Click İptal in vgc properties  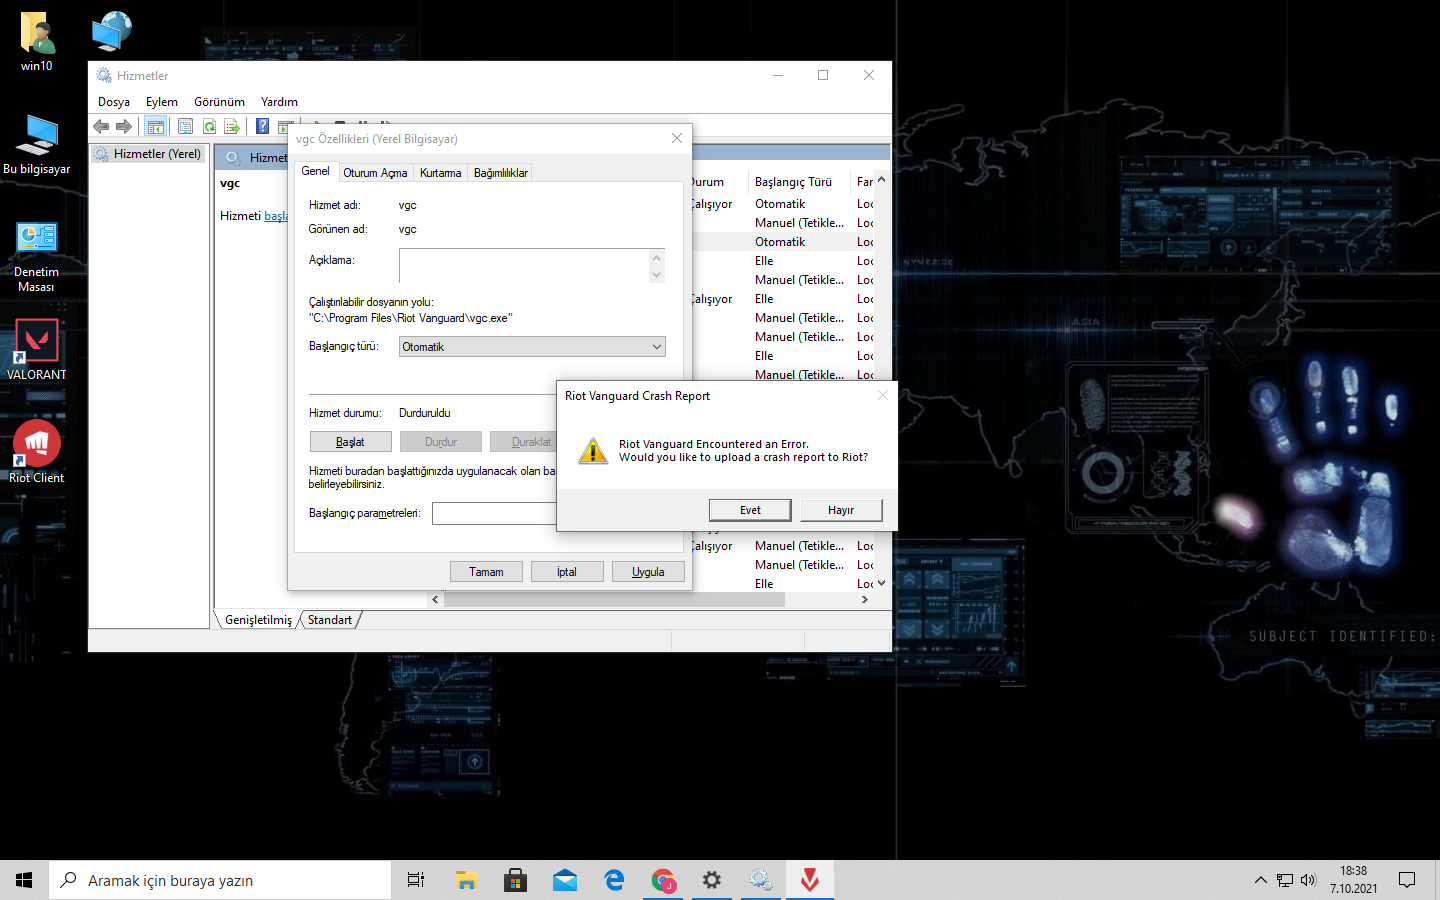(x=567, y=572)
